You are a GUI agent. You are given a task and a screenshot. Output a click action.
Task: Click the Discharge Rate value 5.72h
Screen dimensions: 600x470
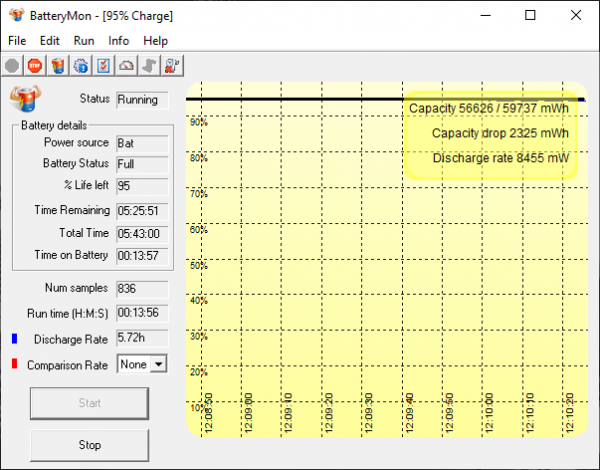coord(142,338)
